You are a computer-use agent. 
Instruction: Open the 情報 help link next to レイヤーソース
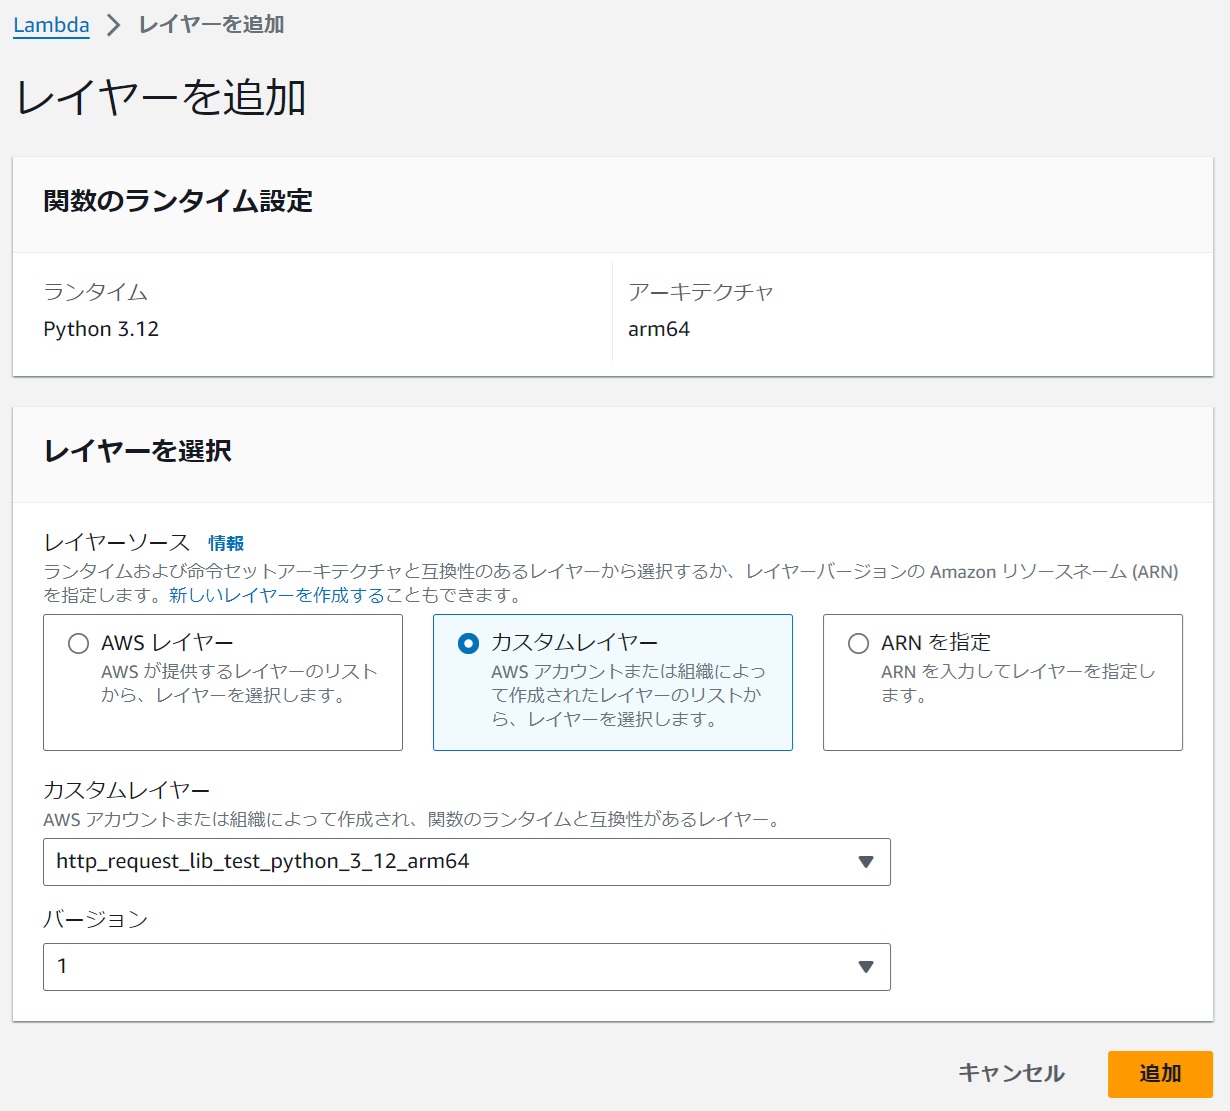[225, 542]
